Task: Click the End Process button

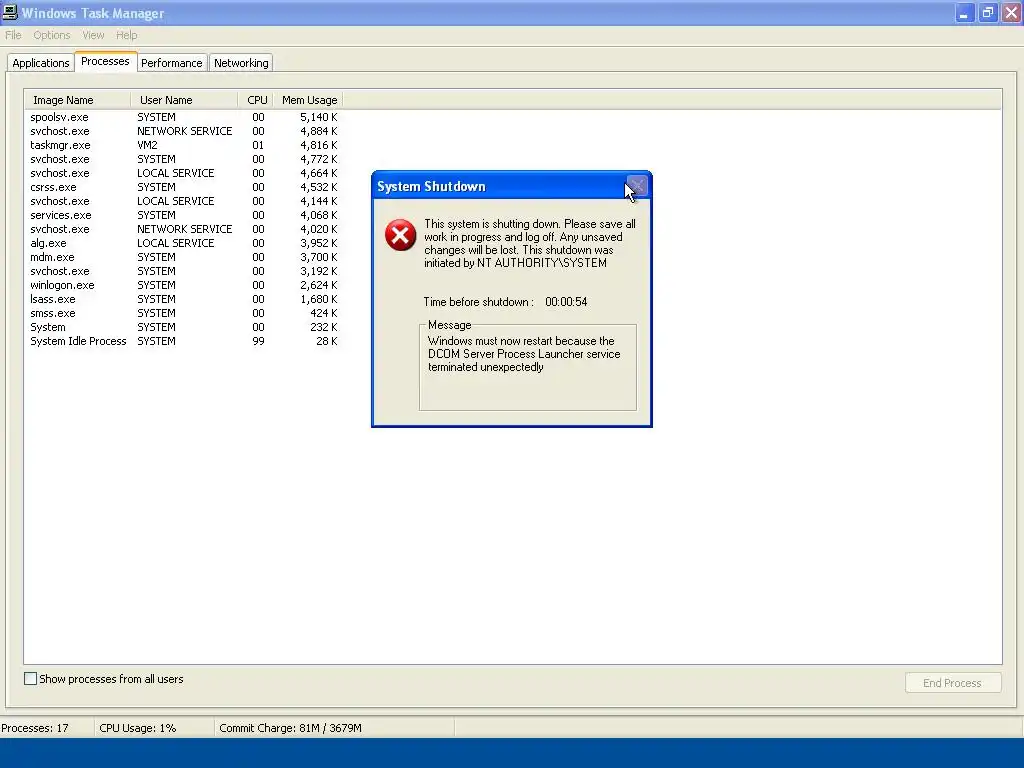Action: (953, 682)
